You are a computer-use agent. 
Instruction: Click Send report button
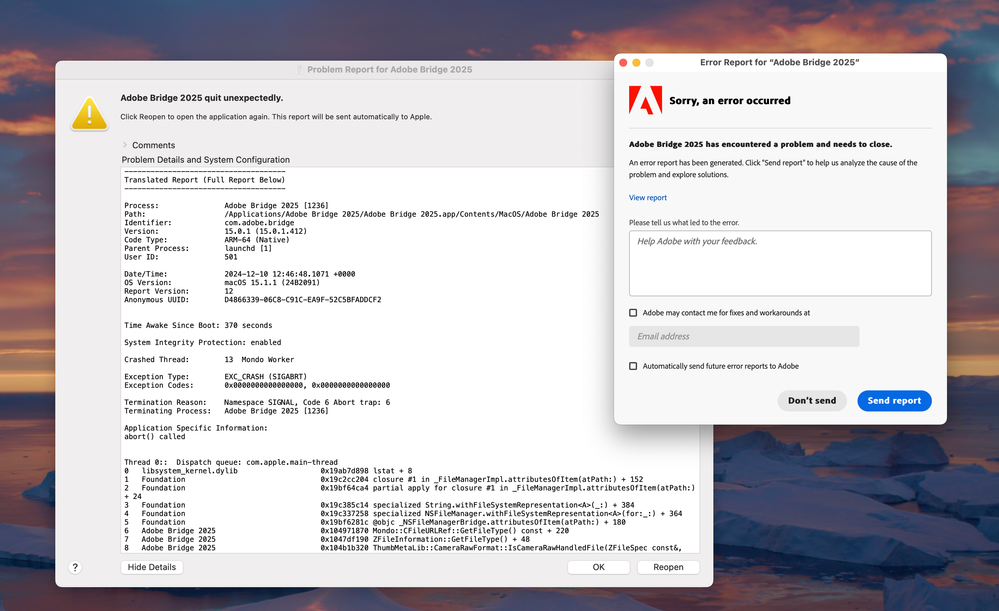coord(894,401)
